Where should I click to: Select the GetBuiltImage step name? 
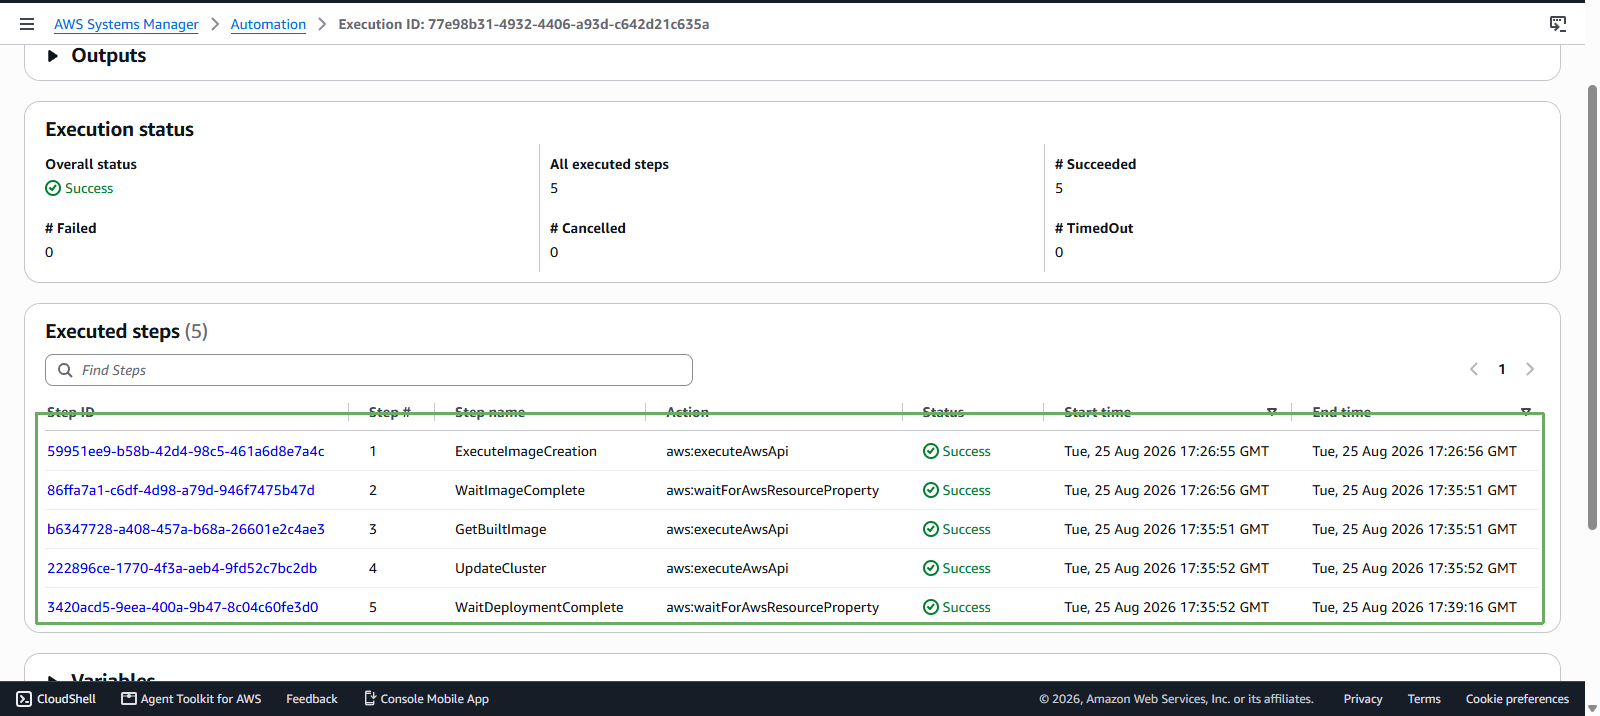[501, 529]
